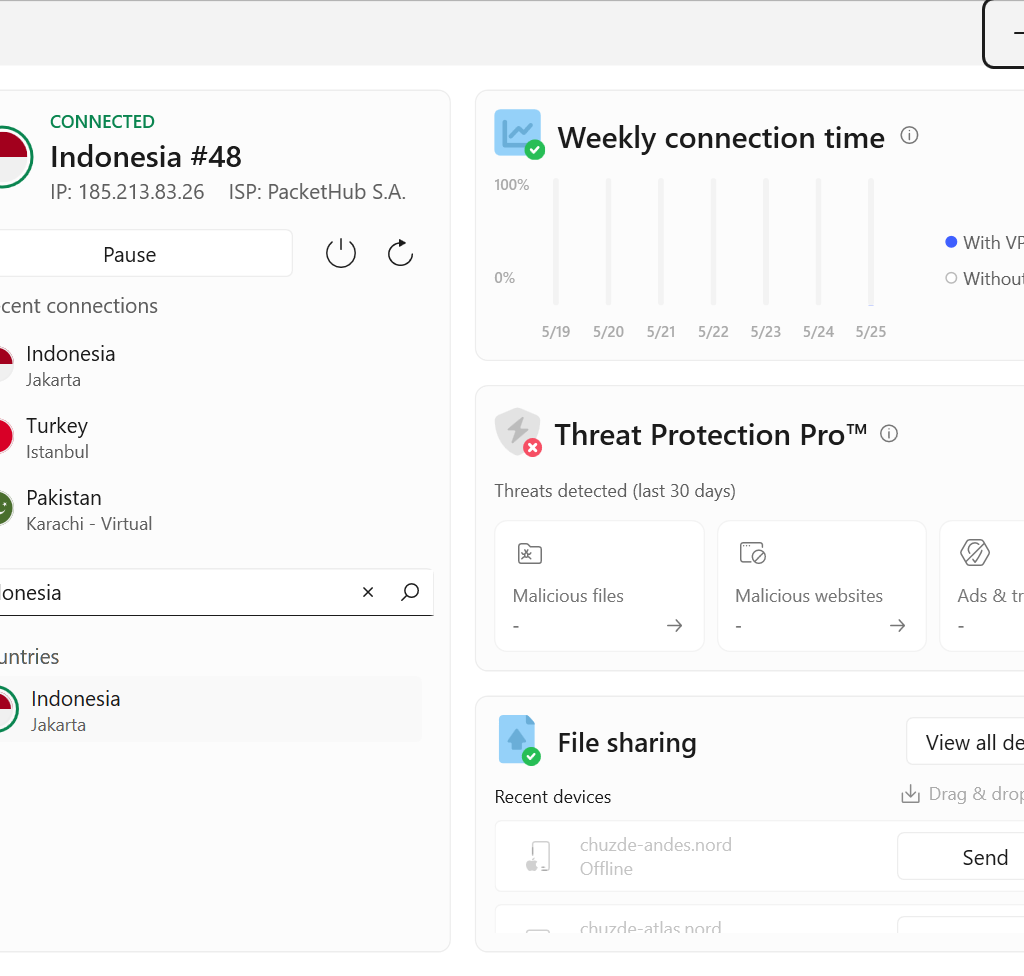Connect to Turkey Istanbul
The width and height of the screenshot is (1024, 976).
[x=209, y=438]
